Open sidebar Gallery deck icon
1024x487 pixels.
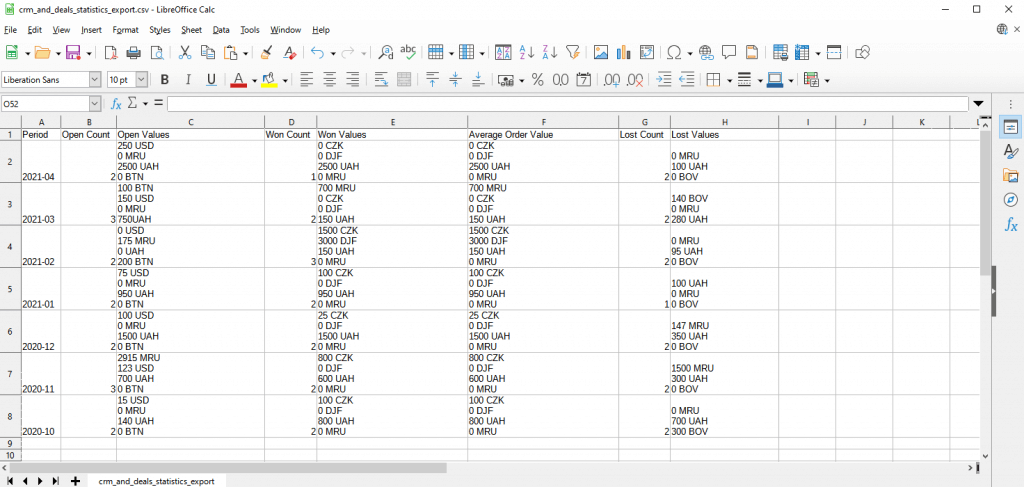[1010, 176]
